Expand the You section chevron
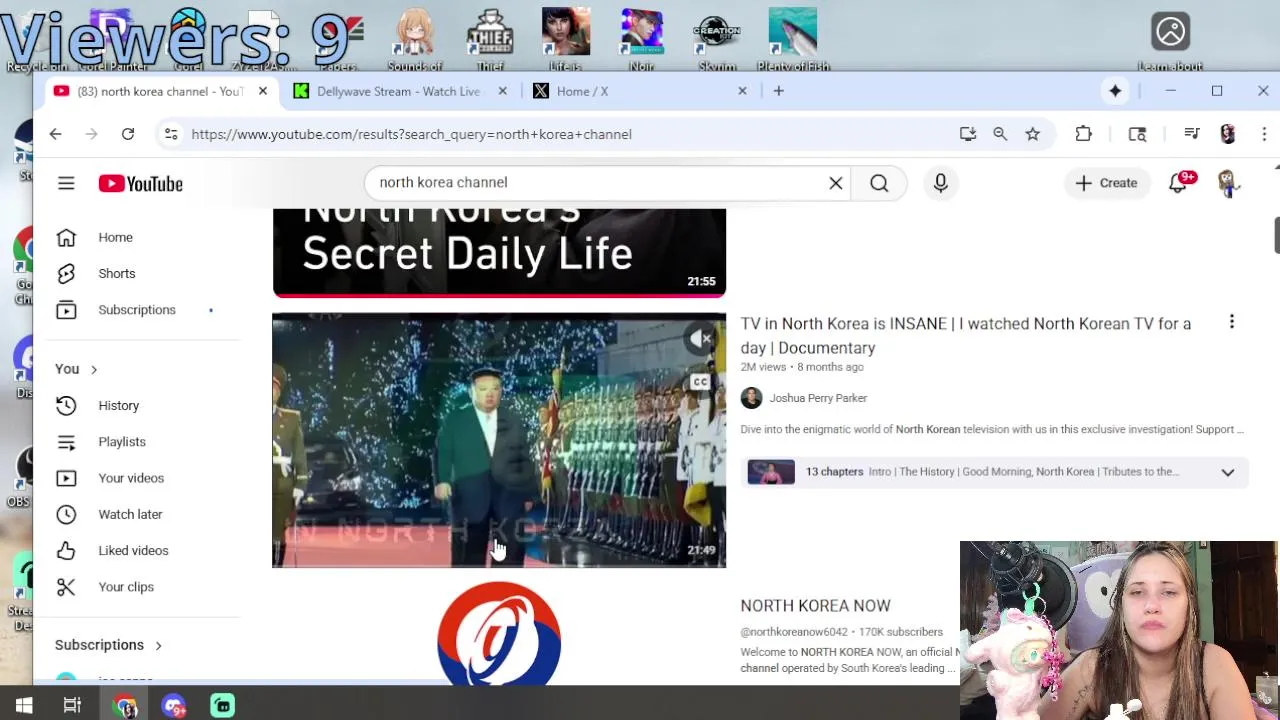The width and height of the screenshot is (1280, 720). 94,370
